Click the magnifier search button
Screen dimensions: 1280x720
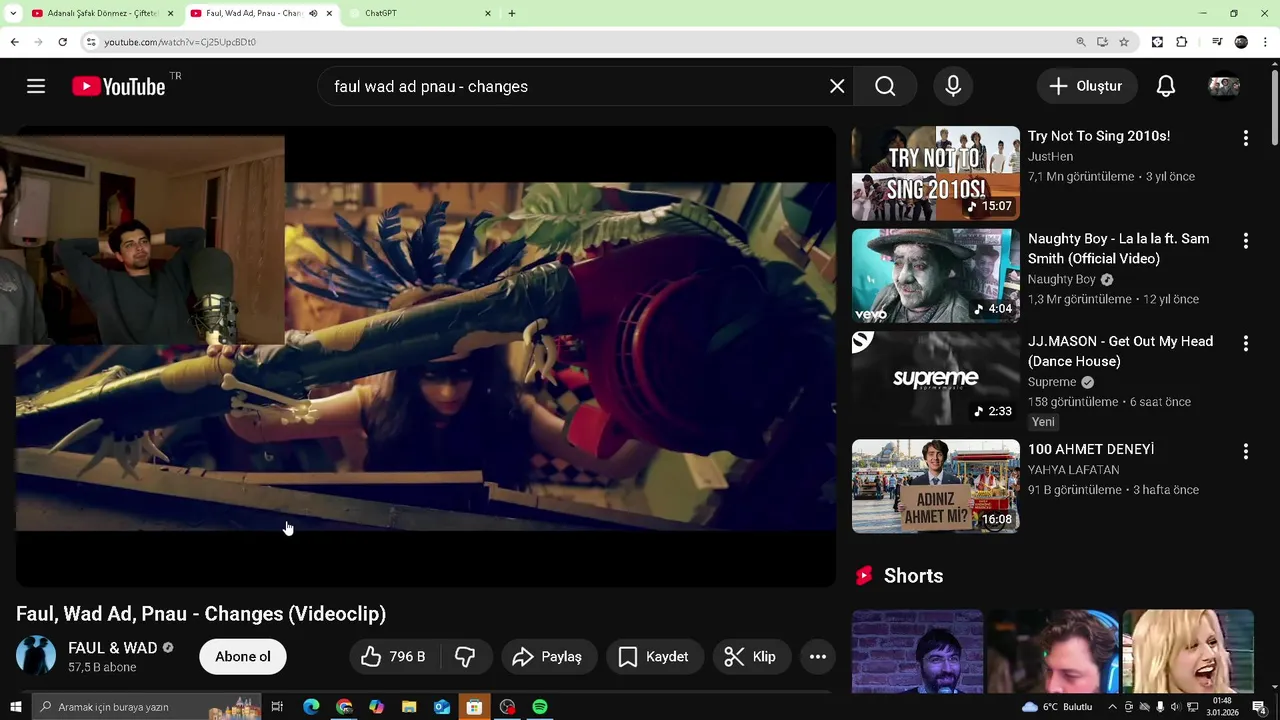tap(885, 86)
